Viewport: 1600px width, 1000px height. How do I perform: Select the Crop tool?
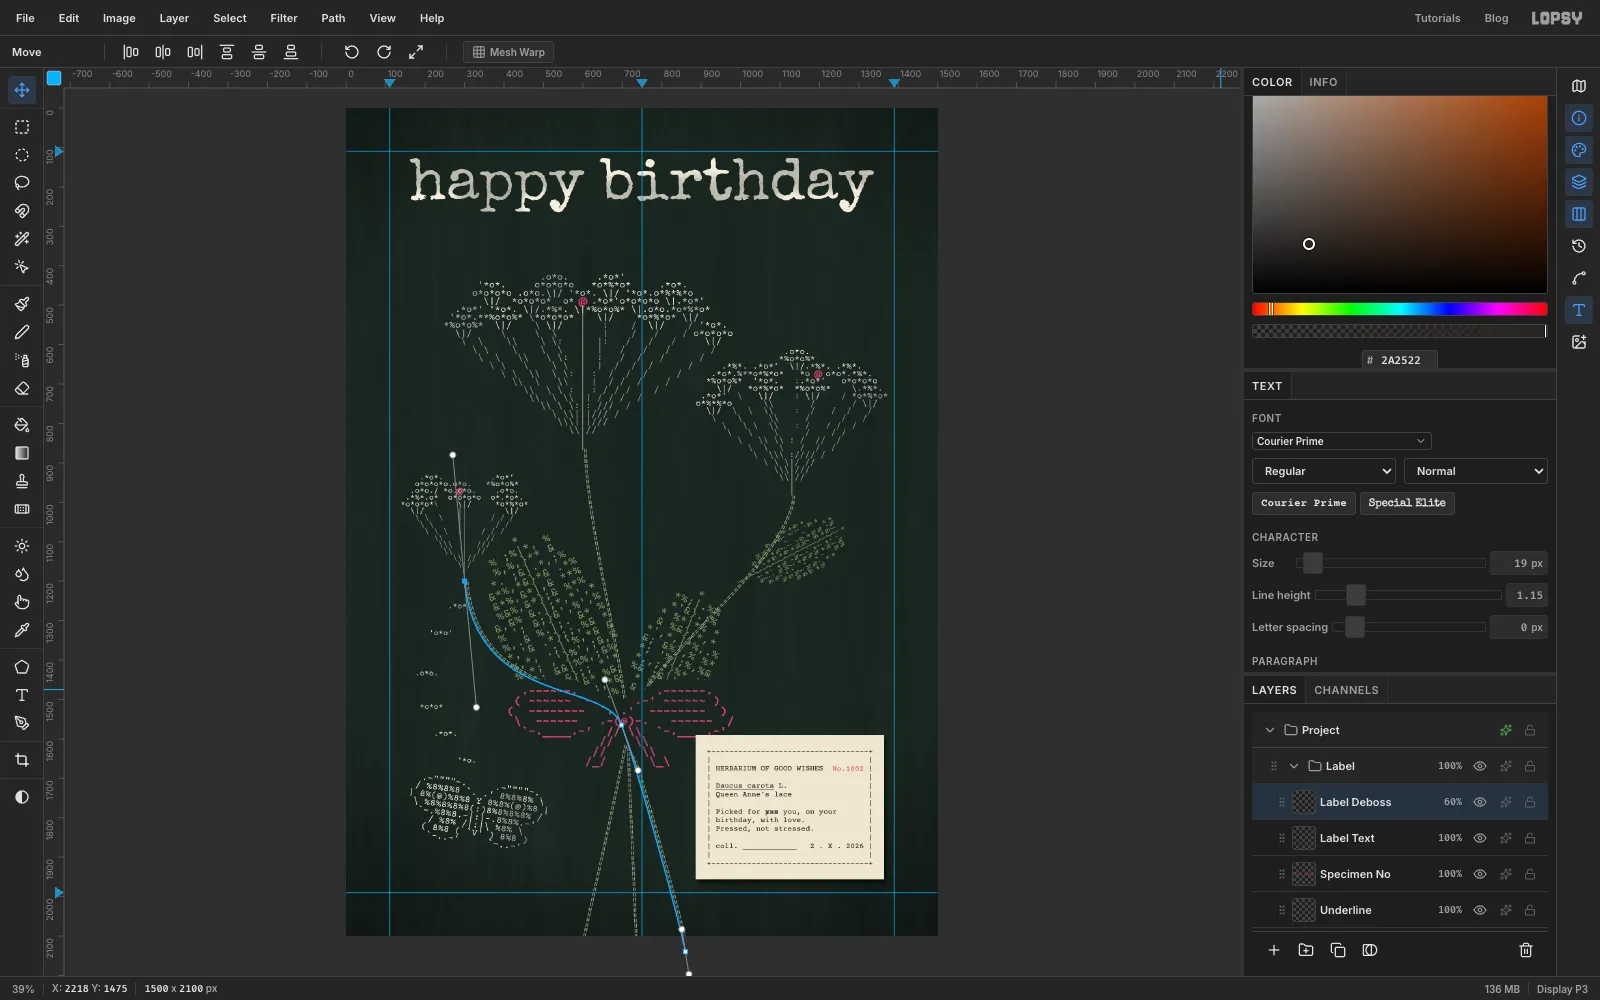[22, 760]
